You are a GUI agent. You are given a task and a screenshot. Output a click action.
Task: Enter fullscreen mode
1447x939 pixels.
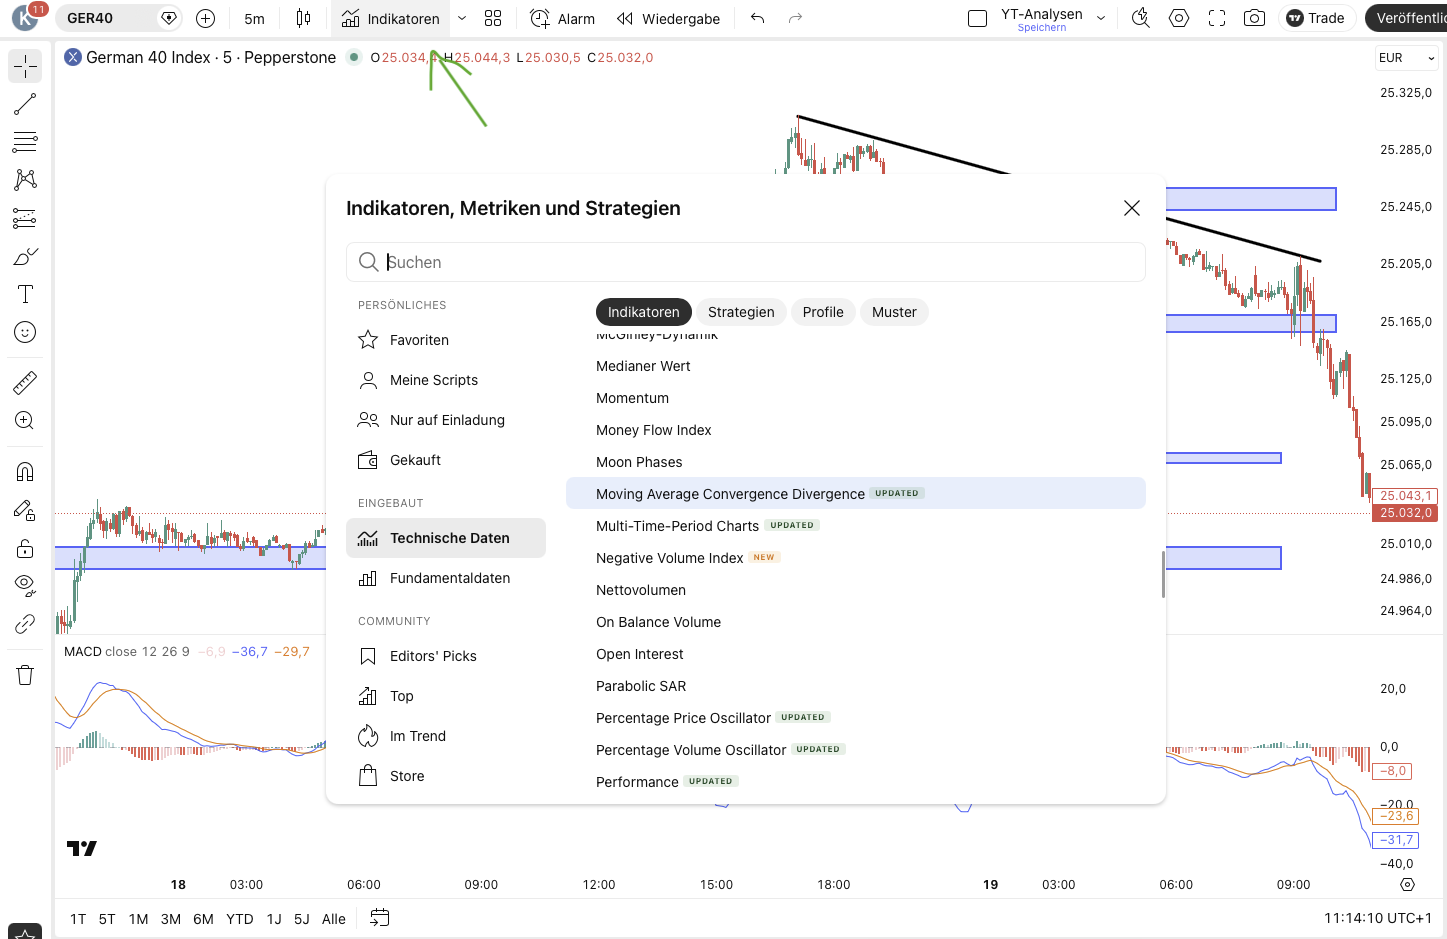point(1217,18)
